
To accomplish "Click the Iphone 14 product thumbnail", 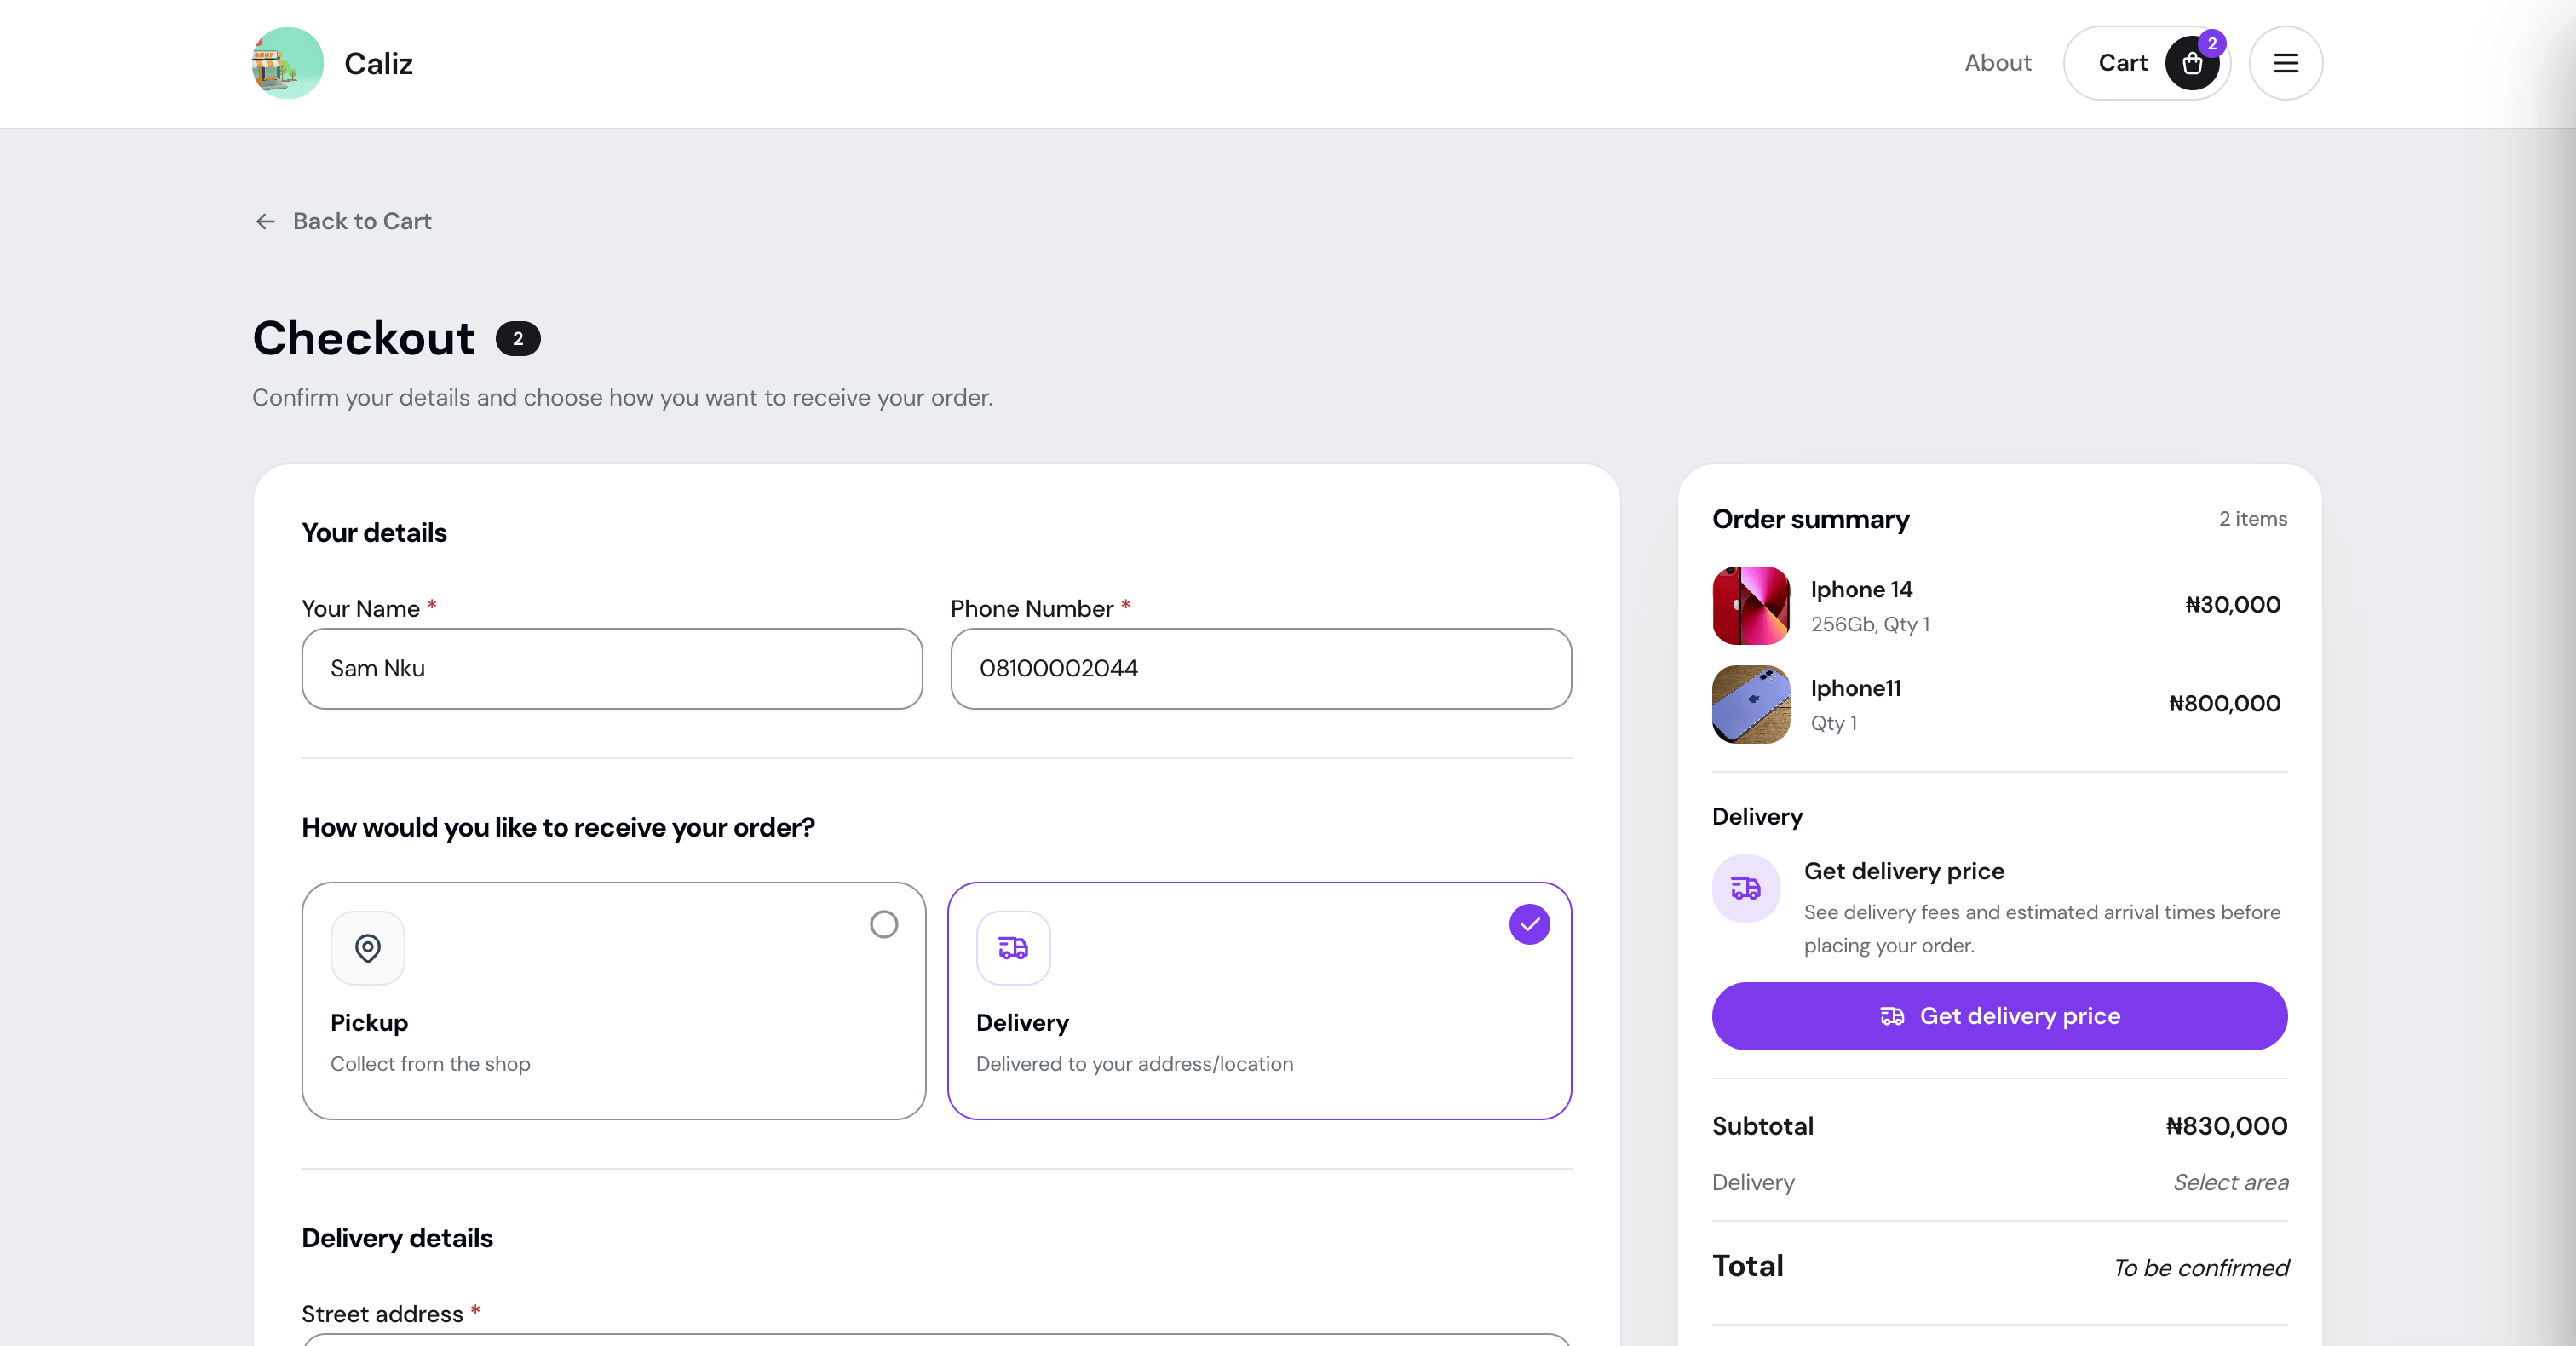I will (1751, 605).
